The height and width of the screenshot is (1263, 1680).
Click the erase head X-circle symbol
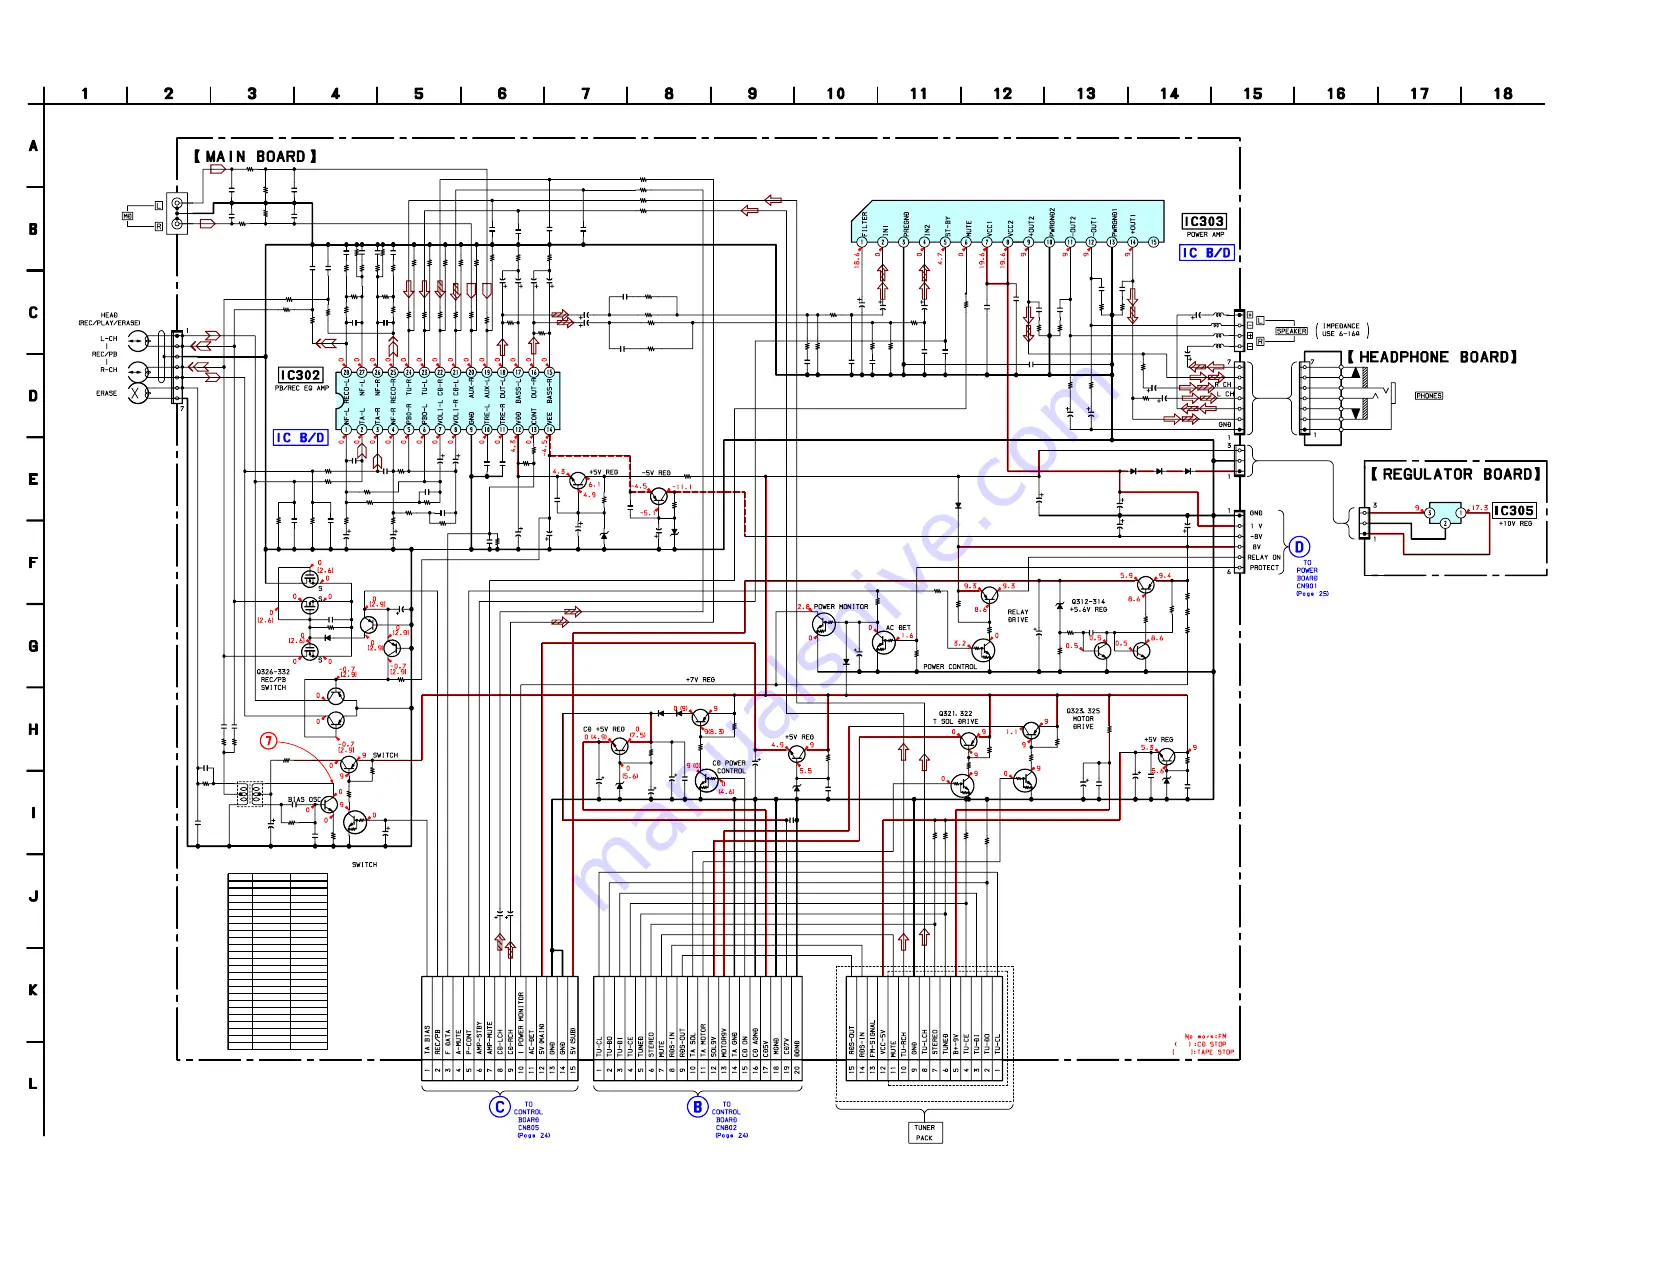point(137,394)
